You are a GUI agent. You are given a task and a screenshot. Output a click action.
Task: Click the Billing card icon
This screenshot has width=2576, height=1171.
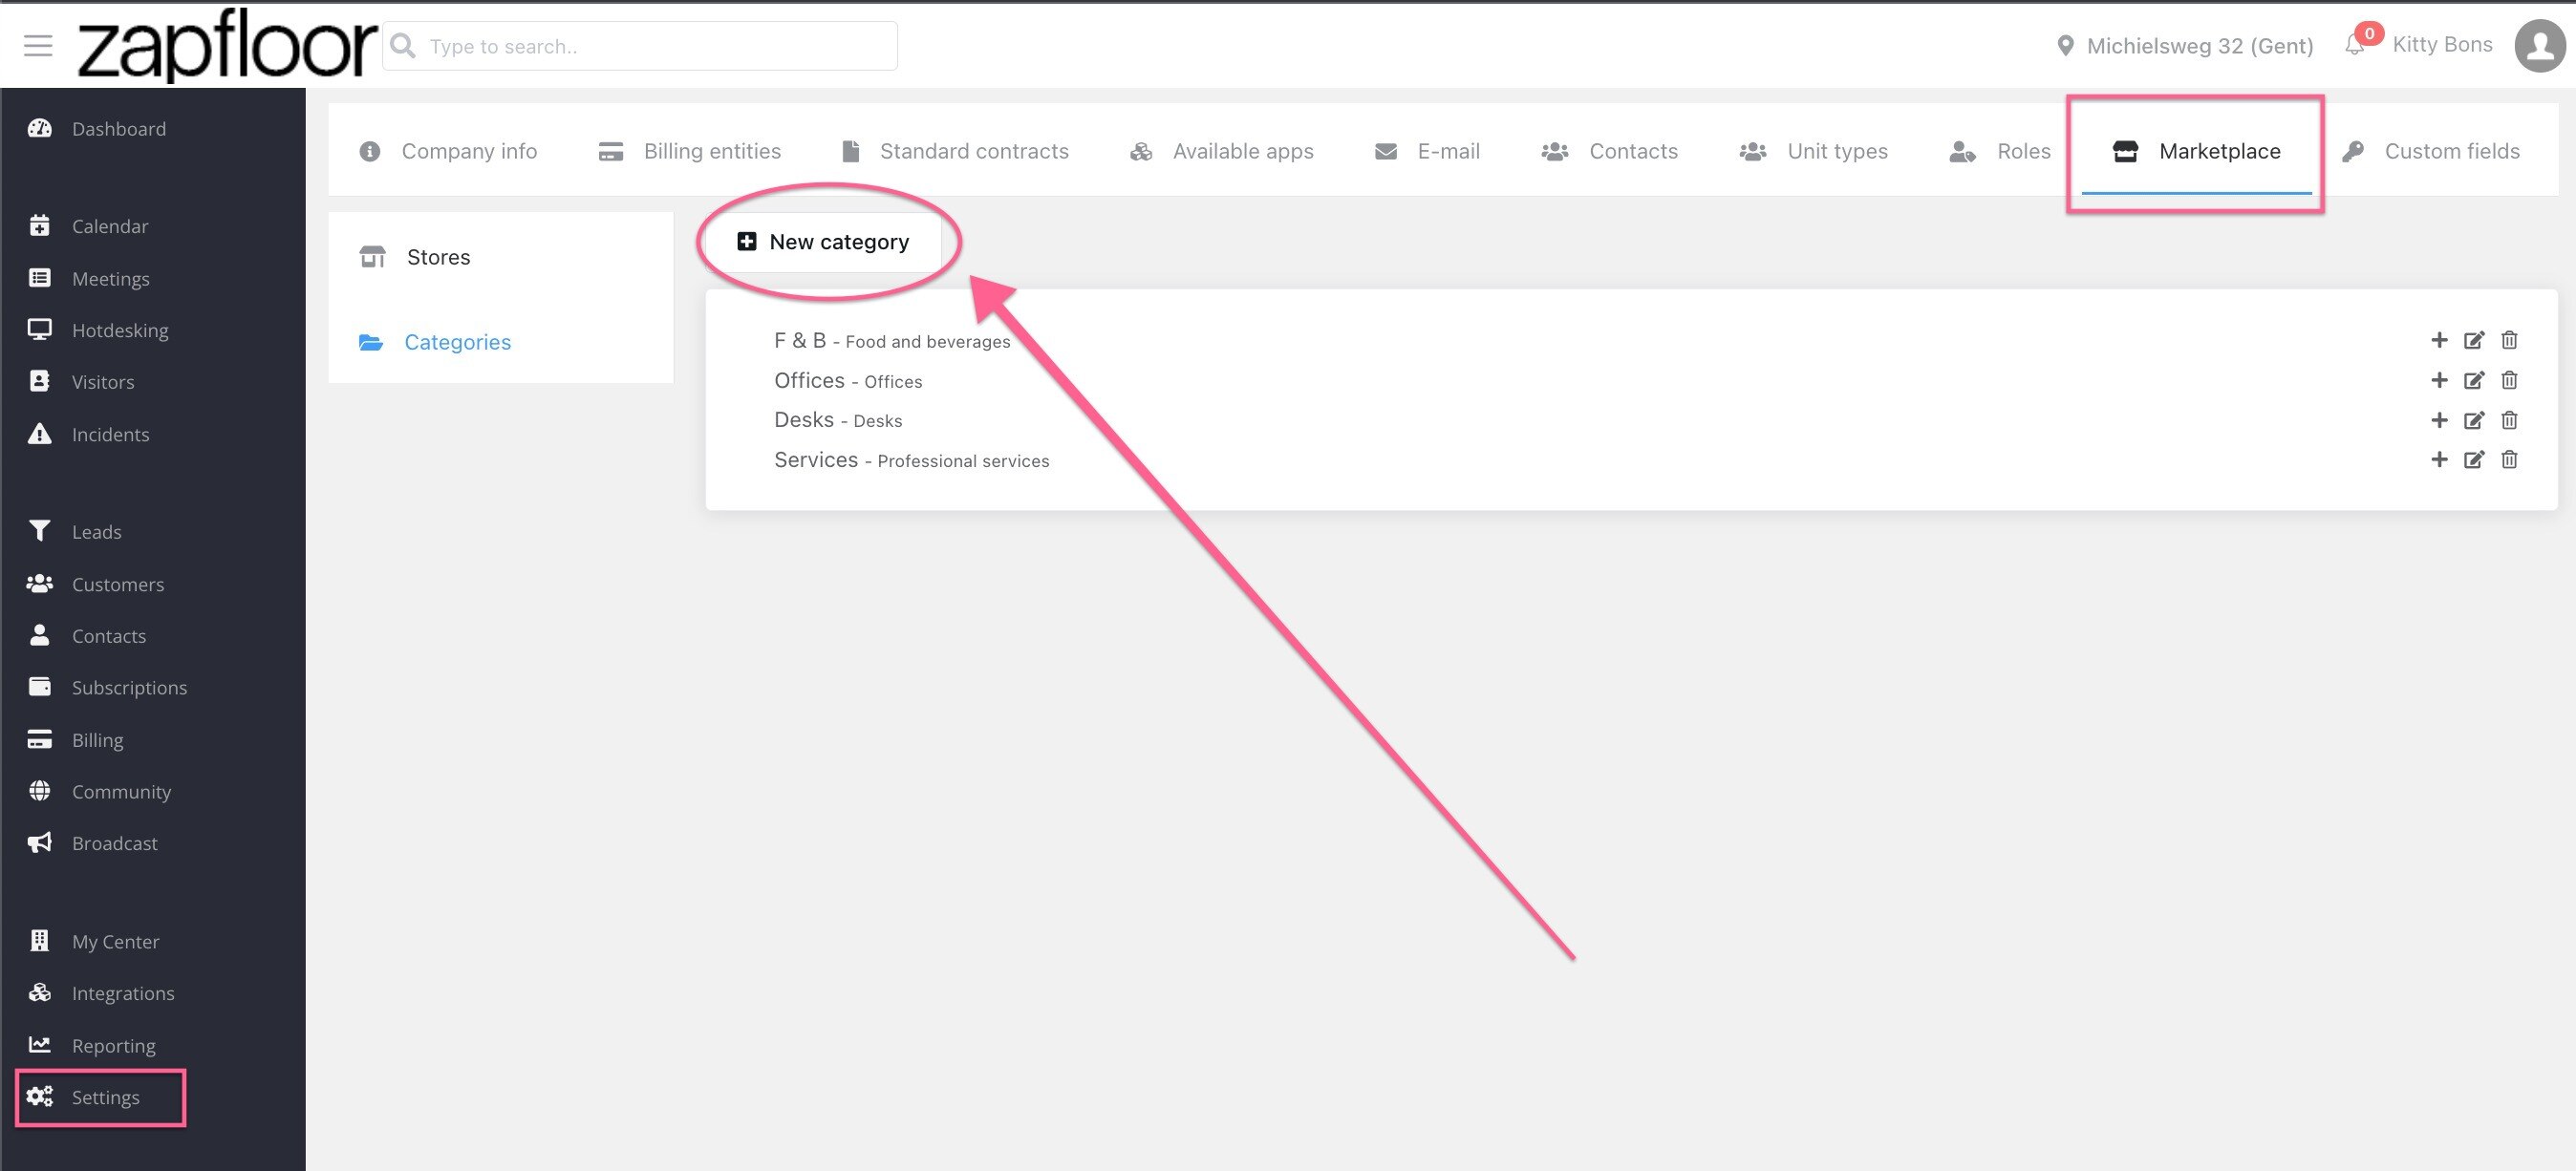point(39,739)
